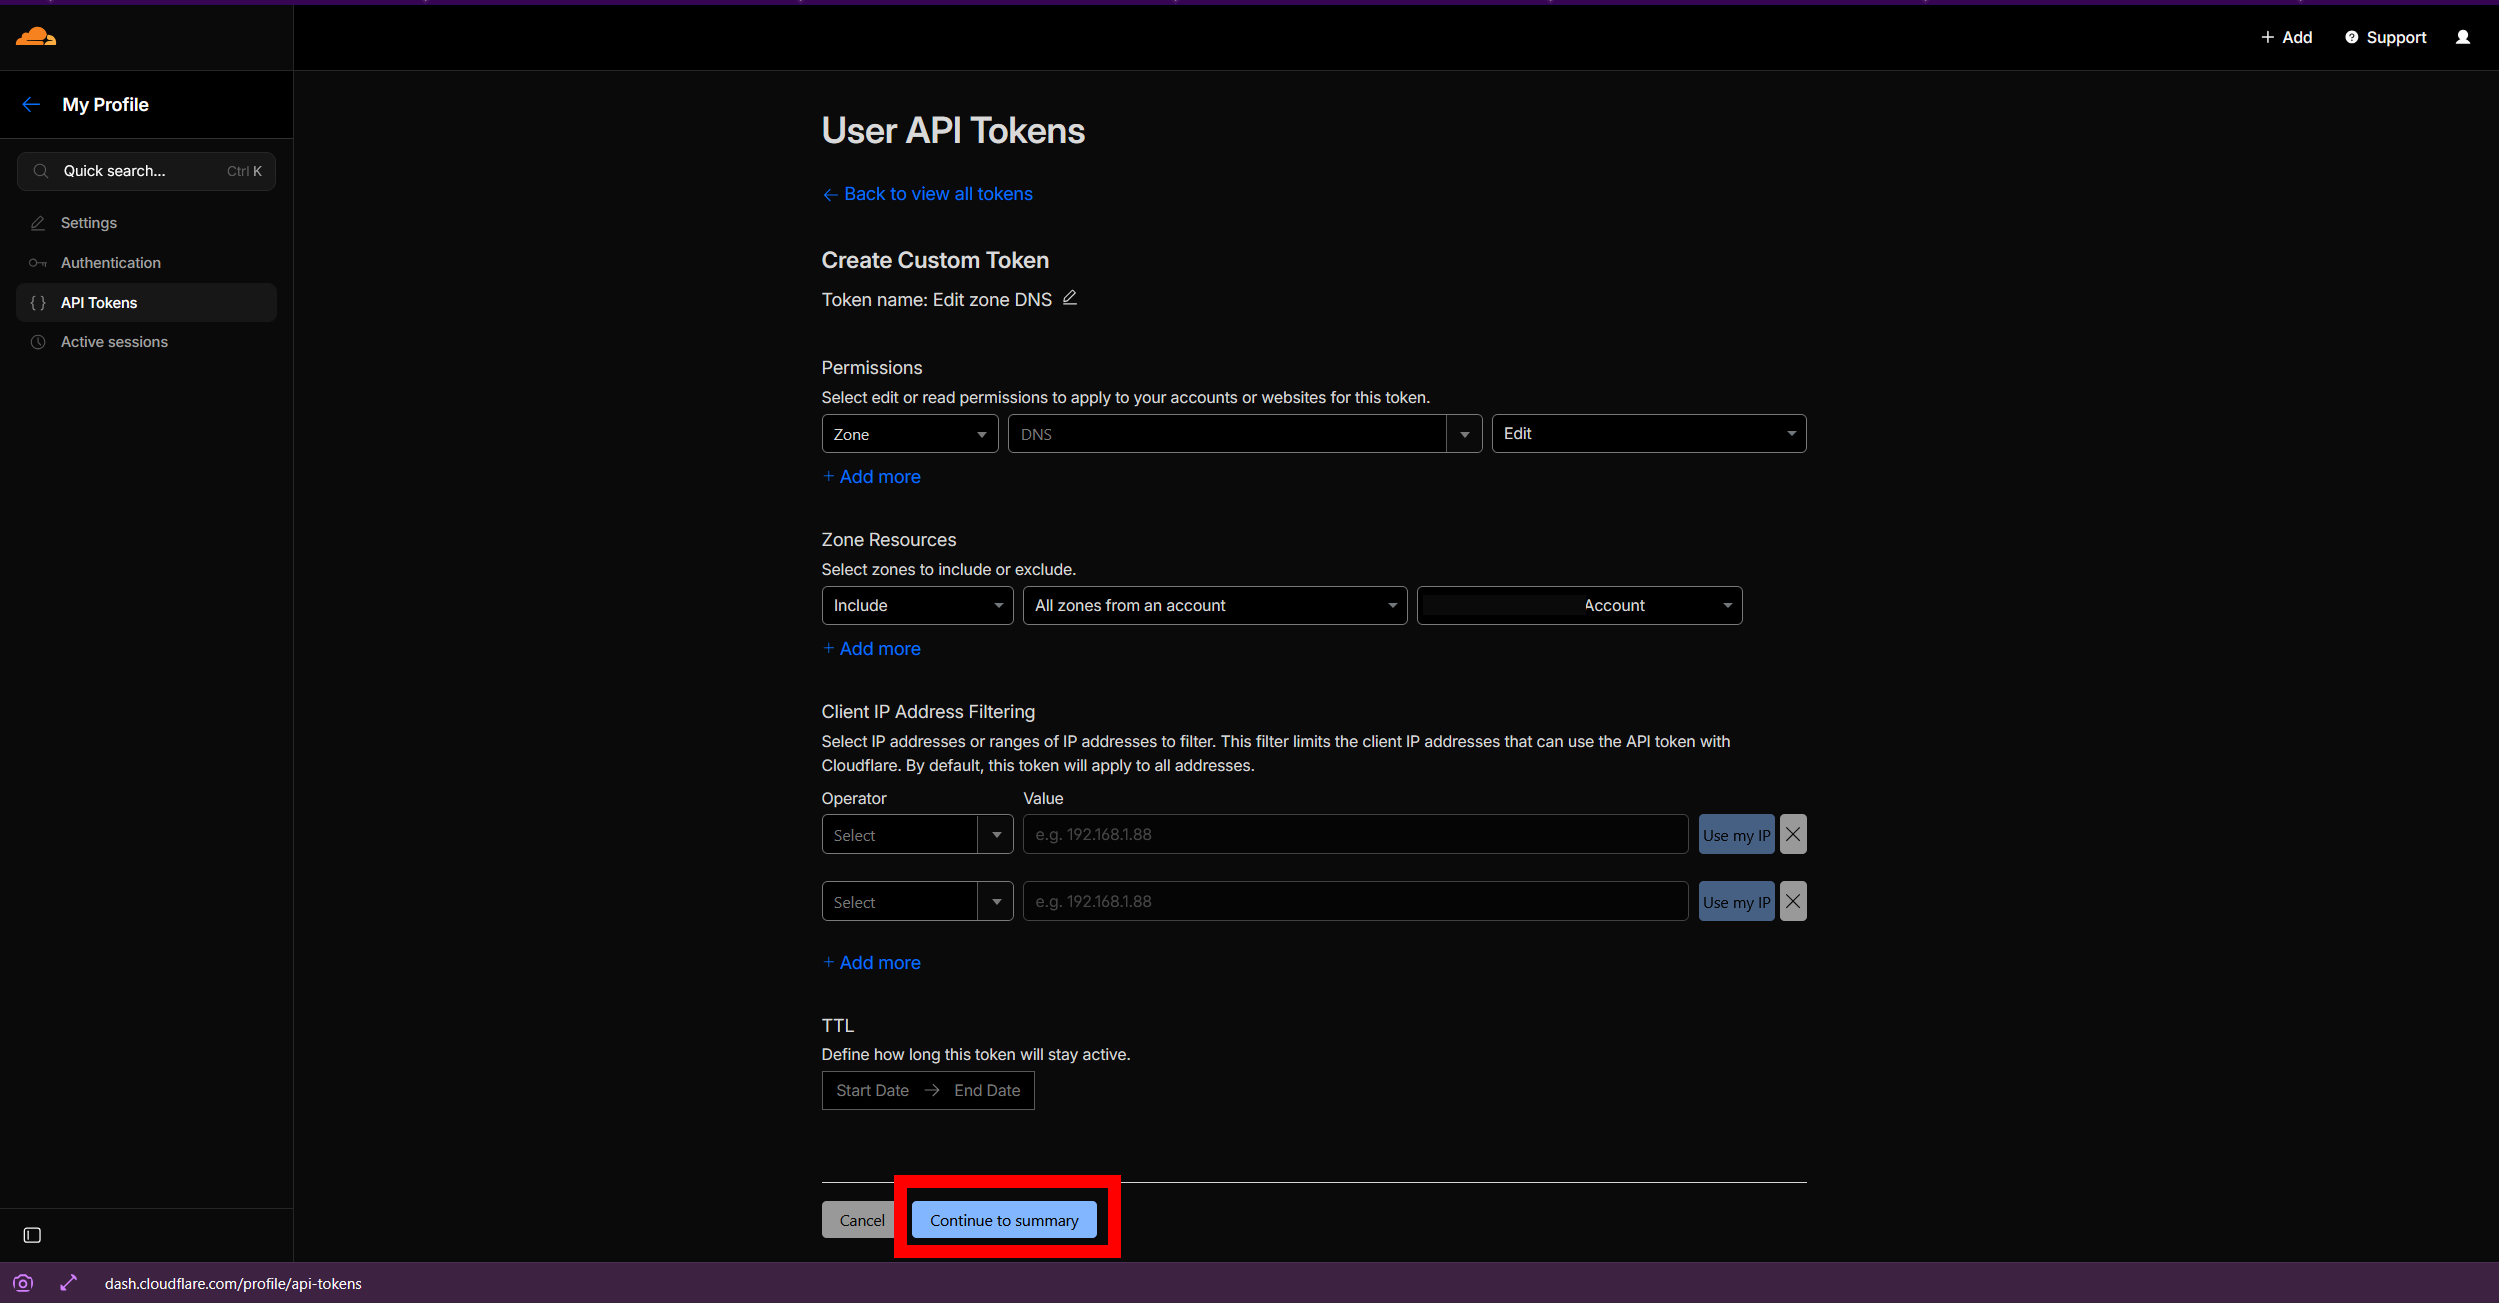Open the Zone permission type dropdown
Screen dimensions: 2499x1303
pyautogui.click(x=909, y=433)
